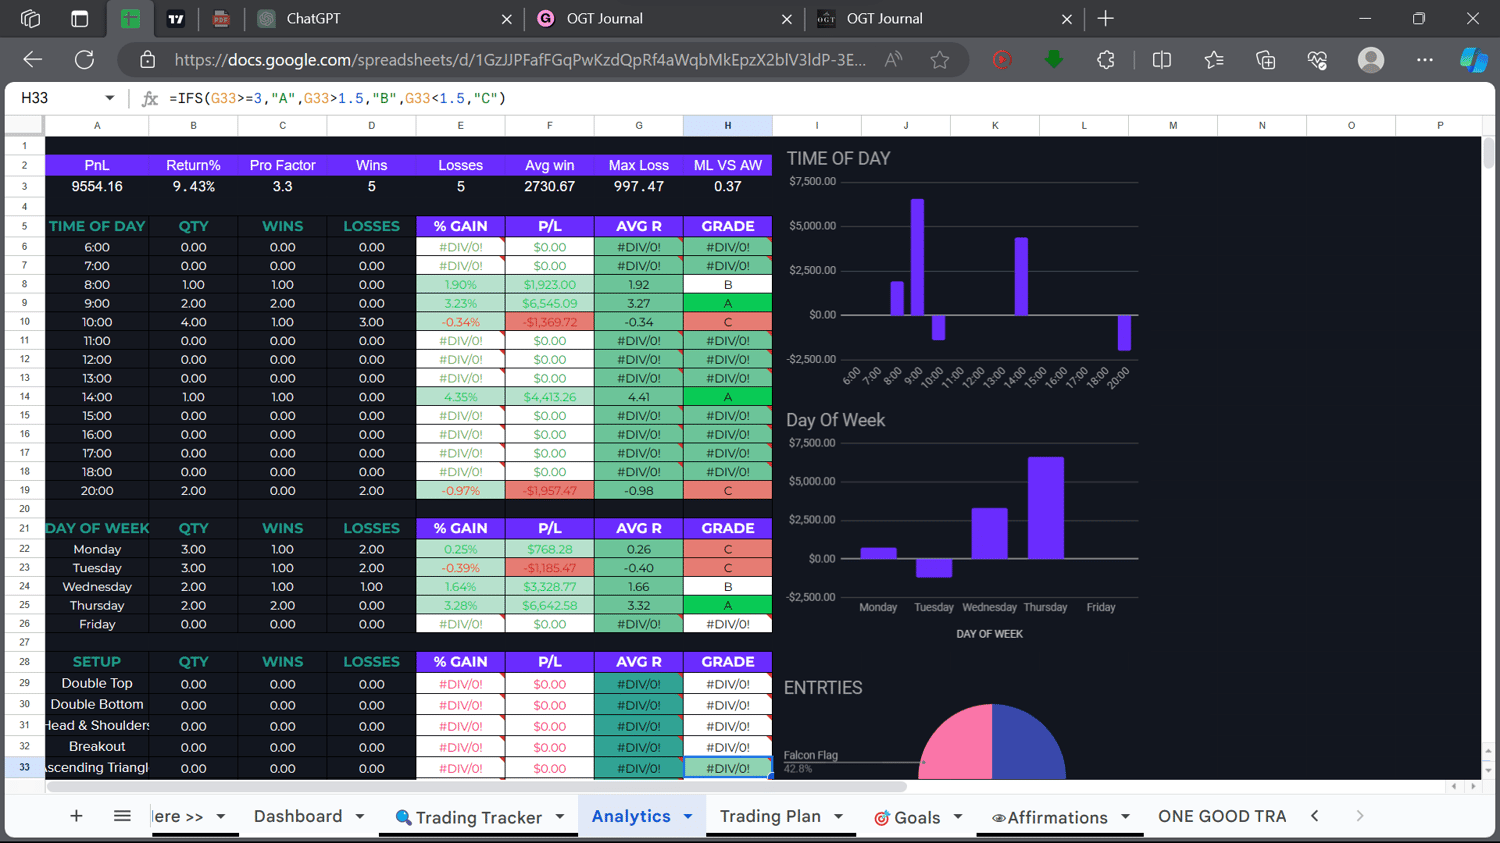Open the Trading Plan tab dropdown arrow
Image resolution: width=1500 pixels, height=843 pixels.
(x=838, y=817)
